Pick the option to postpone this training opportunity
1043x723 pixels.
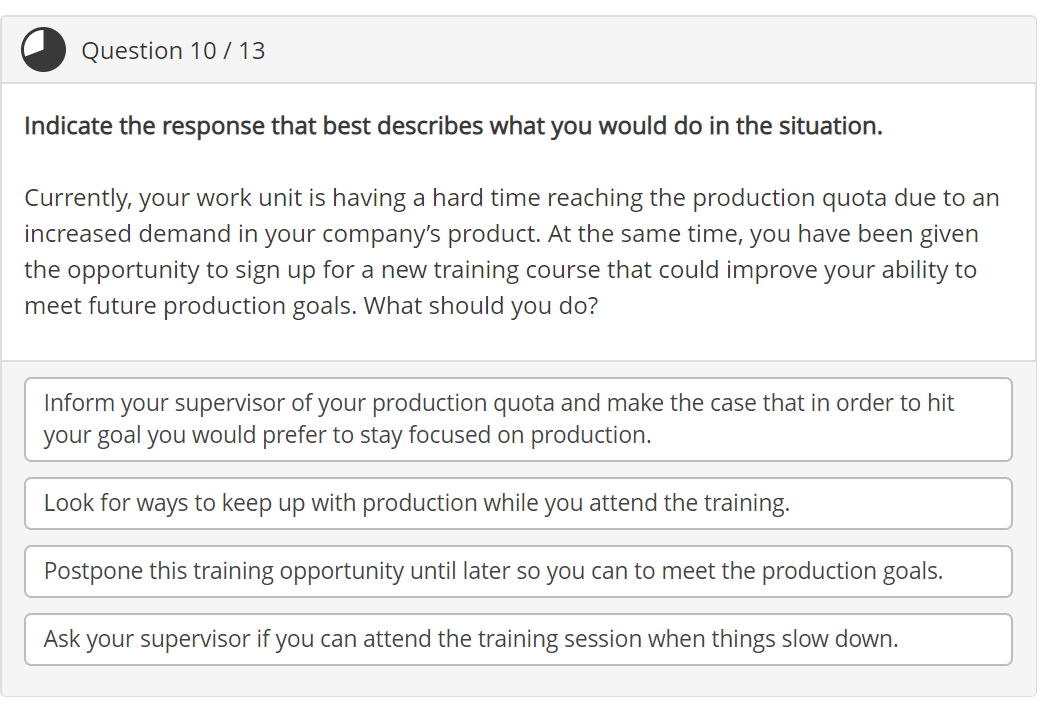518,571
